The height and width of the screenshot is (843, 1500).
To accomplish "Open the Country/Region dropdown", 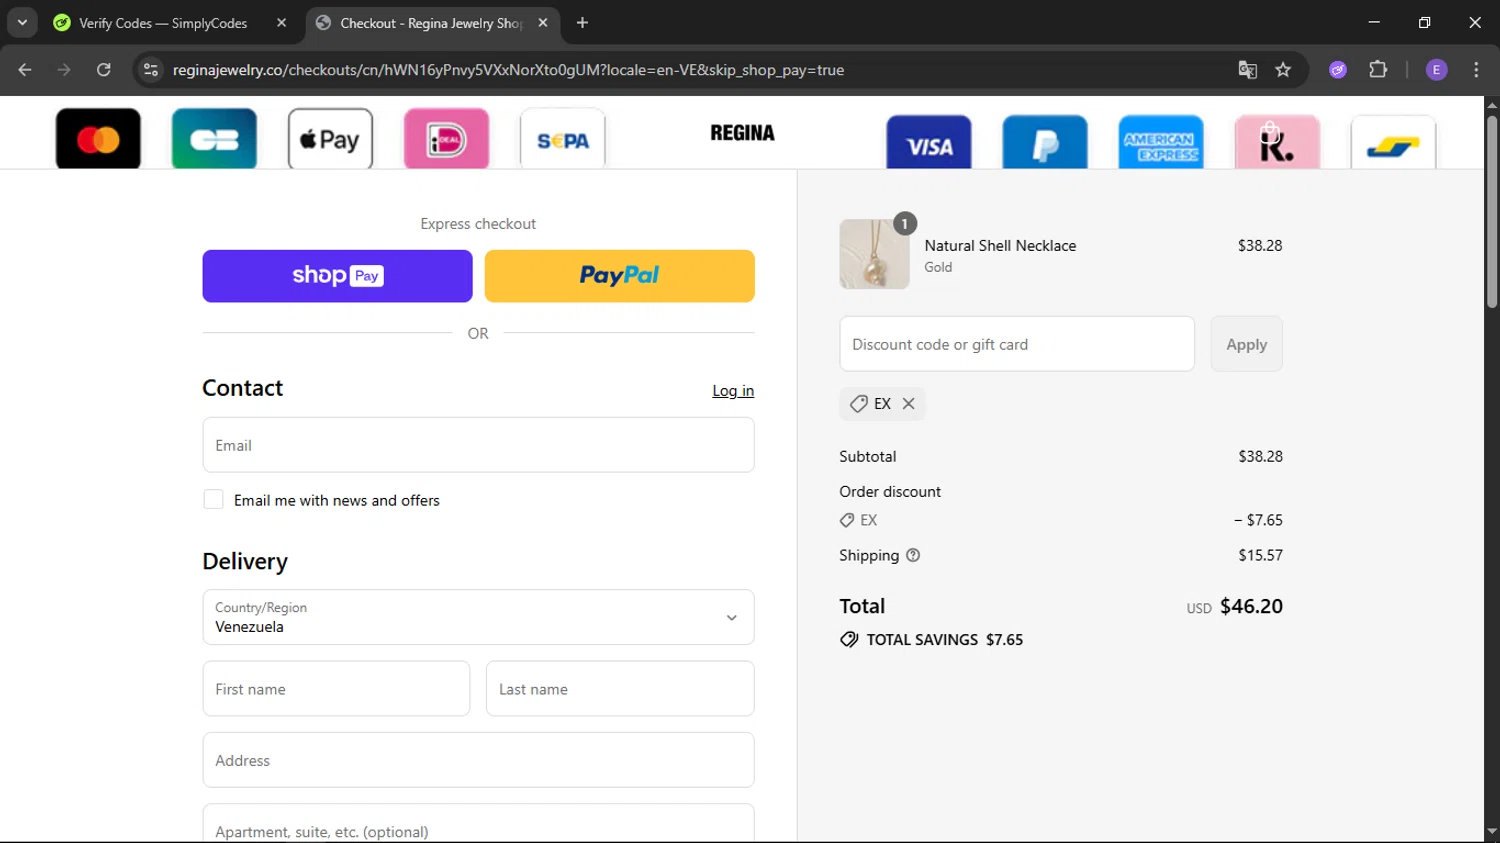I will coord(478,617).
